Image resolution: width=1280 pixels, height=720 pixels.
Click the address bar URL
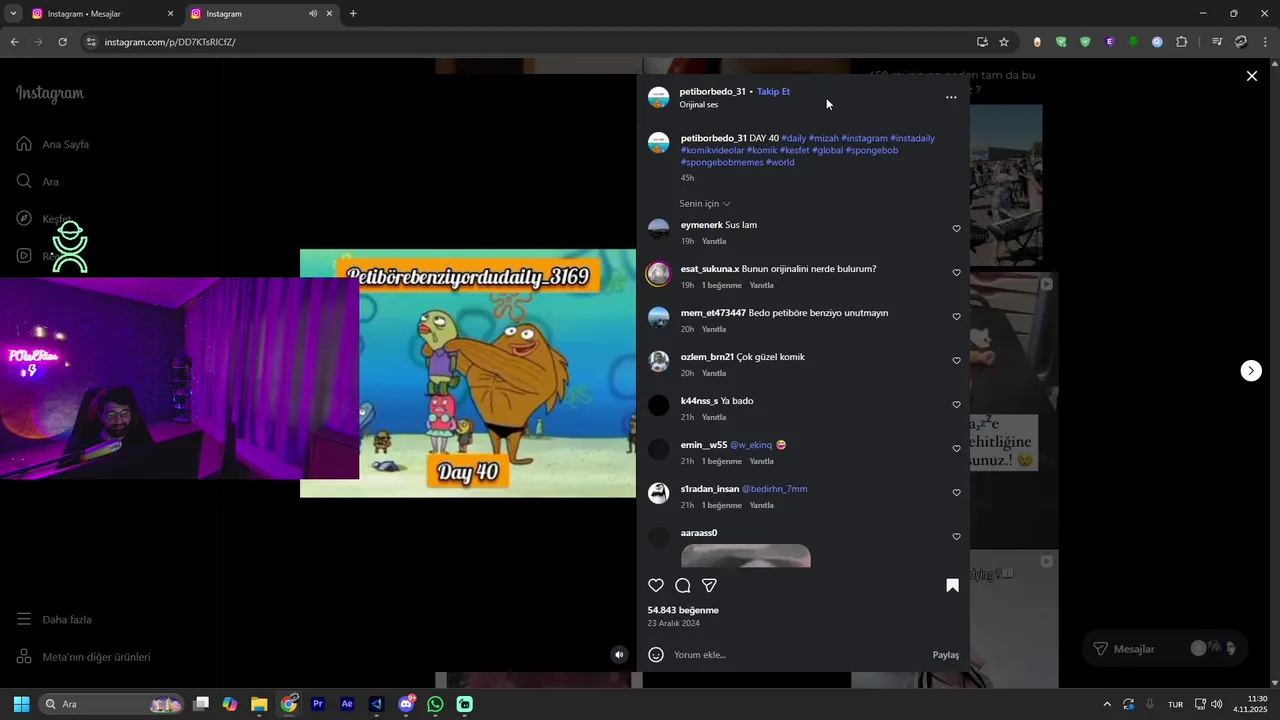[x=170, y=42]
